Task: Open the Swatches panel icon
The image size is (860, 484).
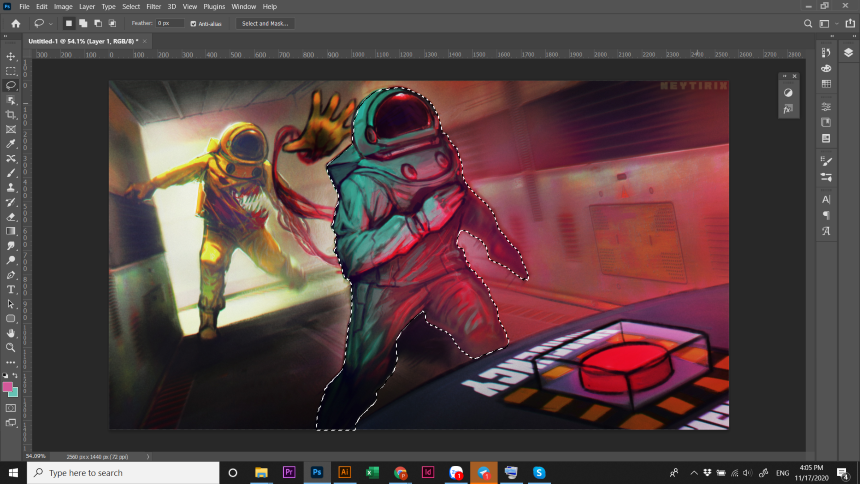Action: point(826,86)
